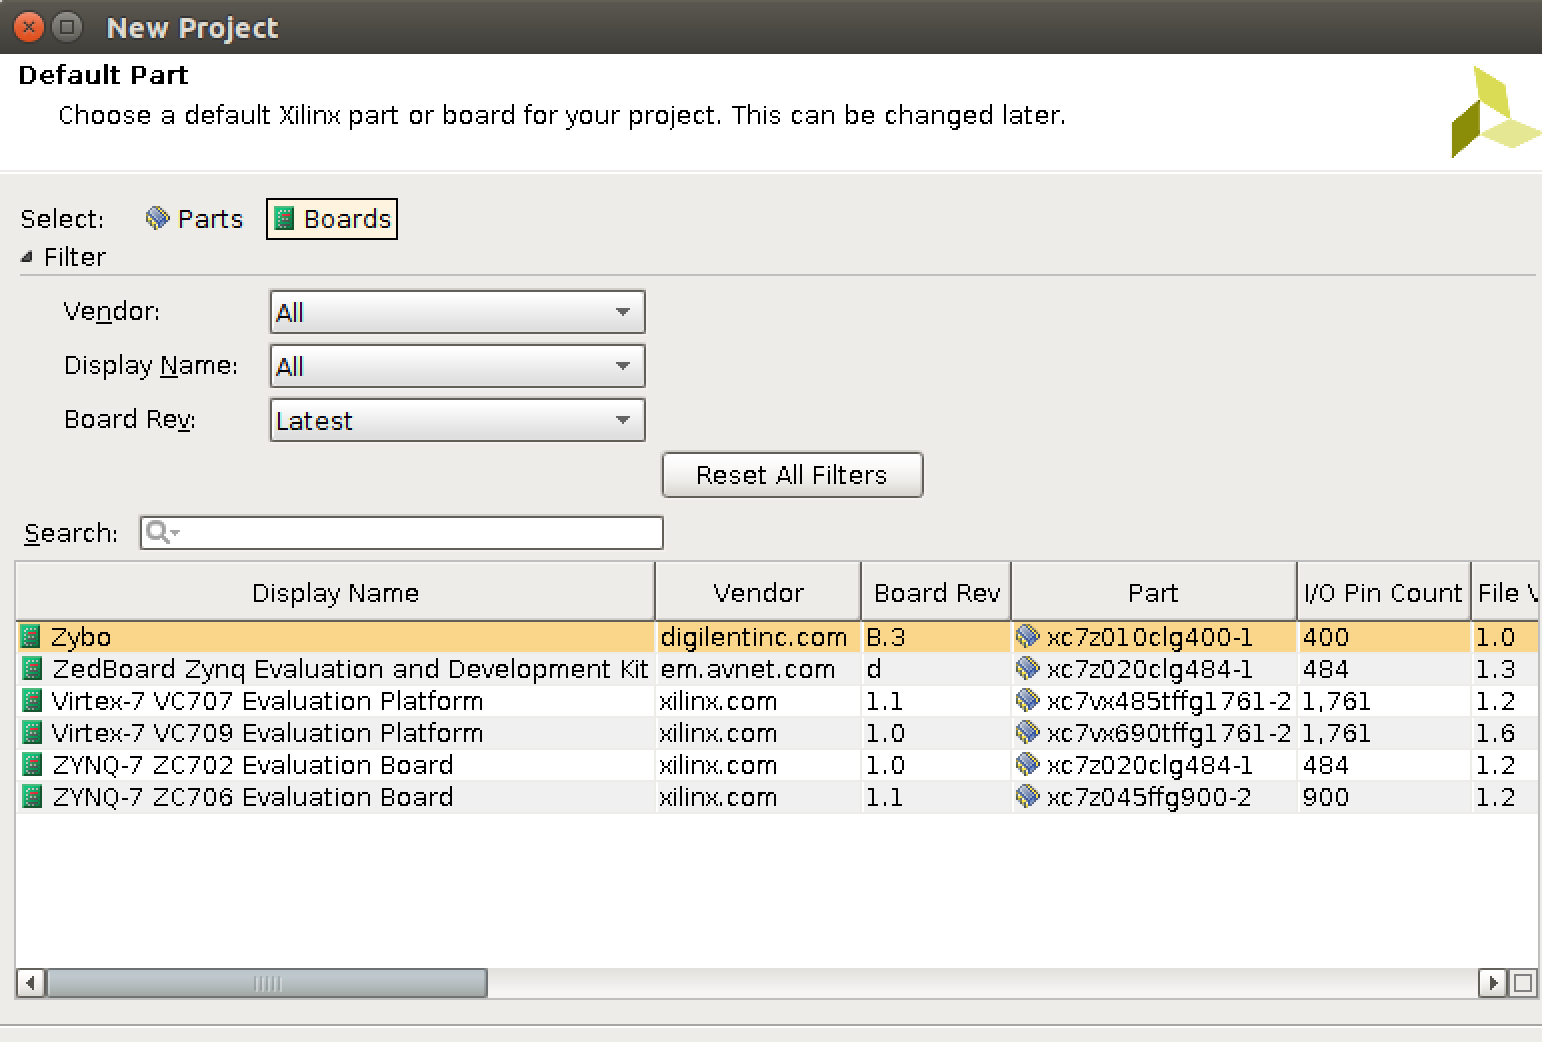Click Virtex-7 VC707 board icon
The image size is (1542, 1042).
click(32, 701)
